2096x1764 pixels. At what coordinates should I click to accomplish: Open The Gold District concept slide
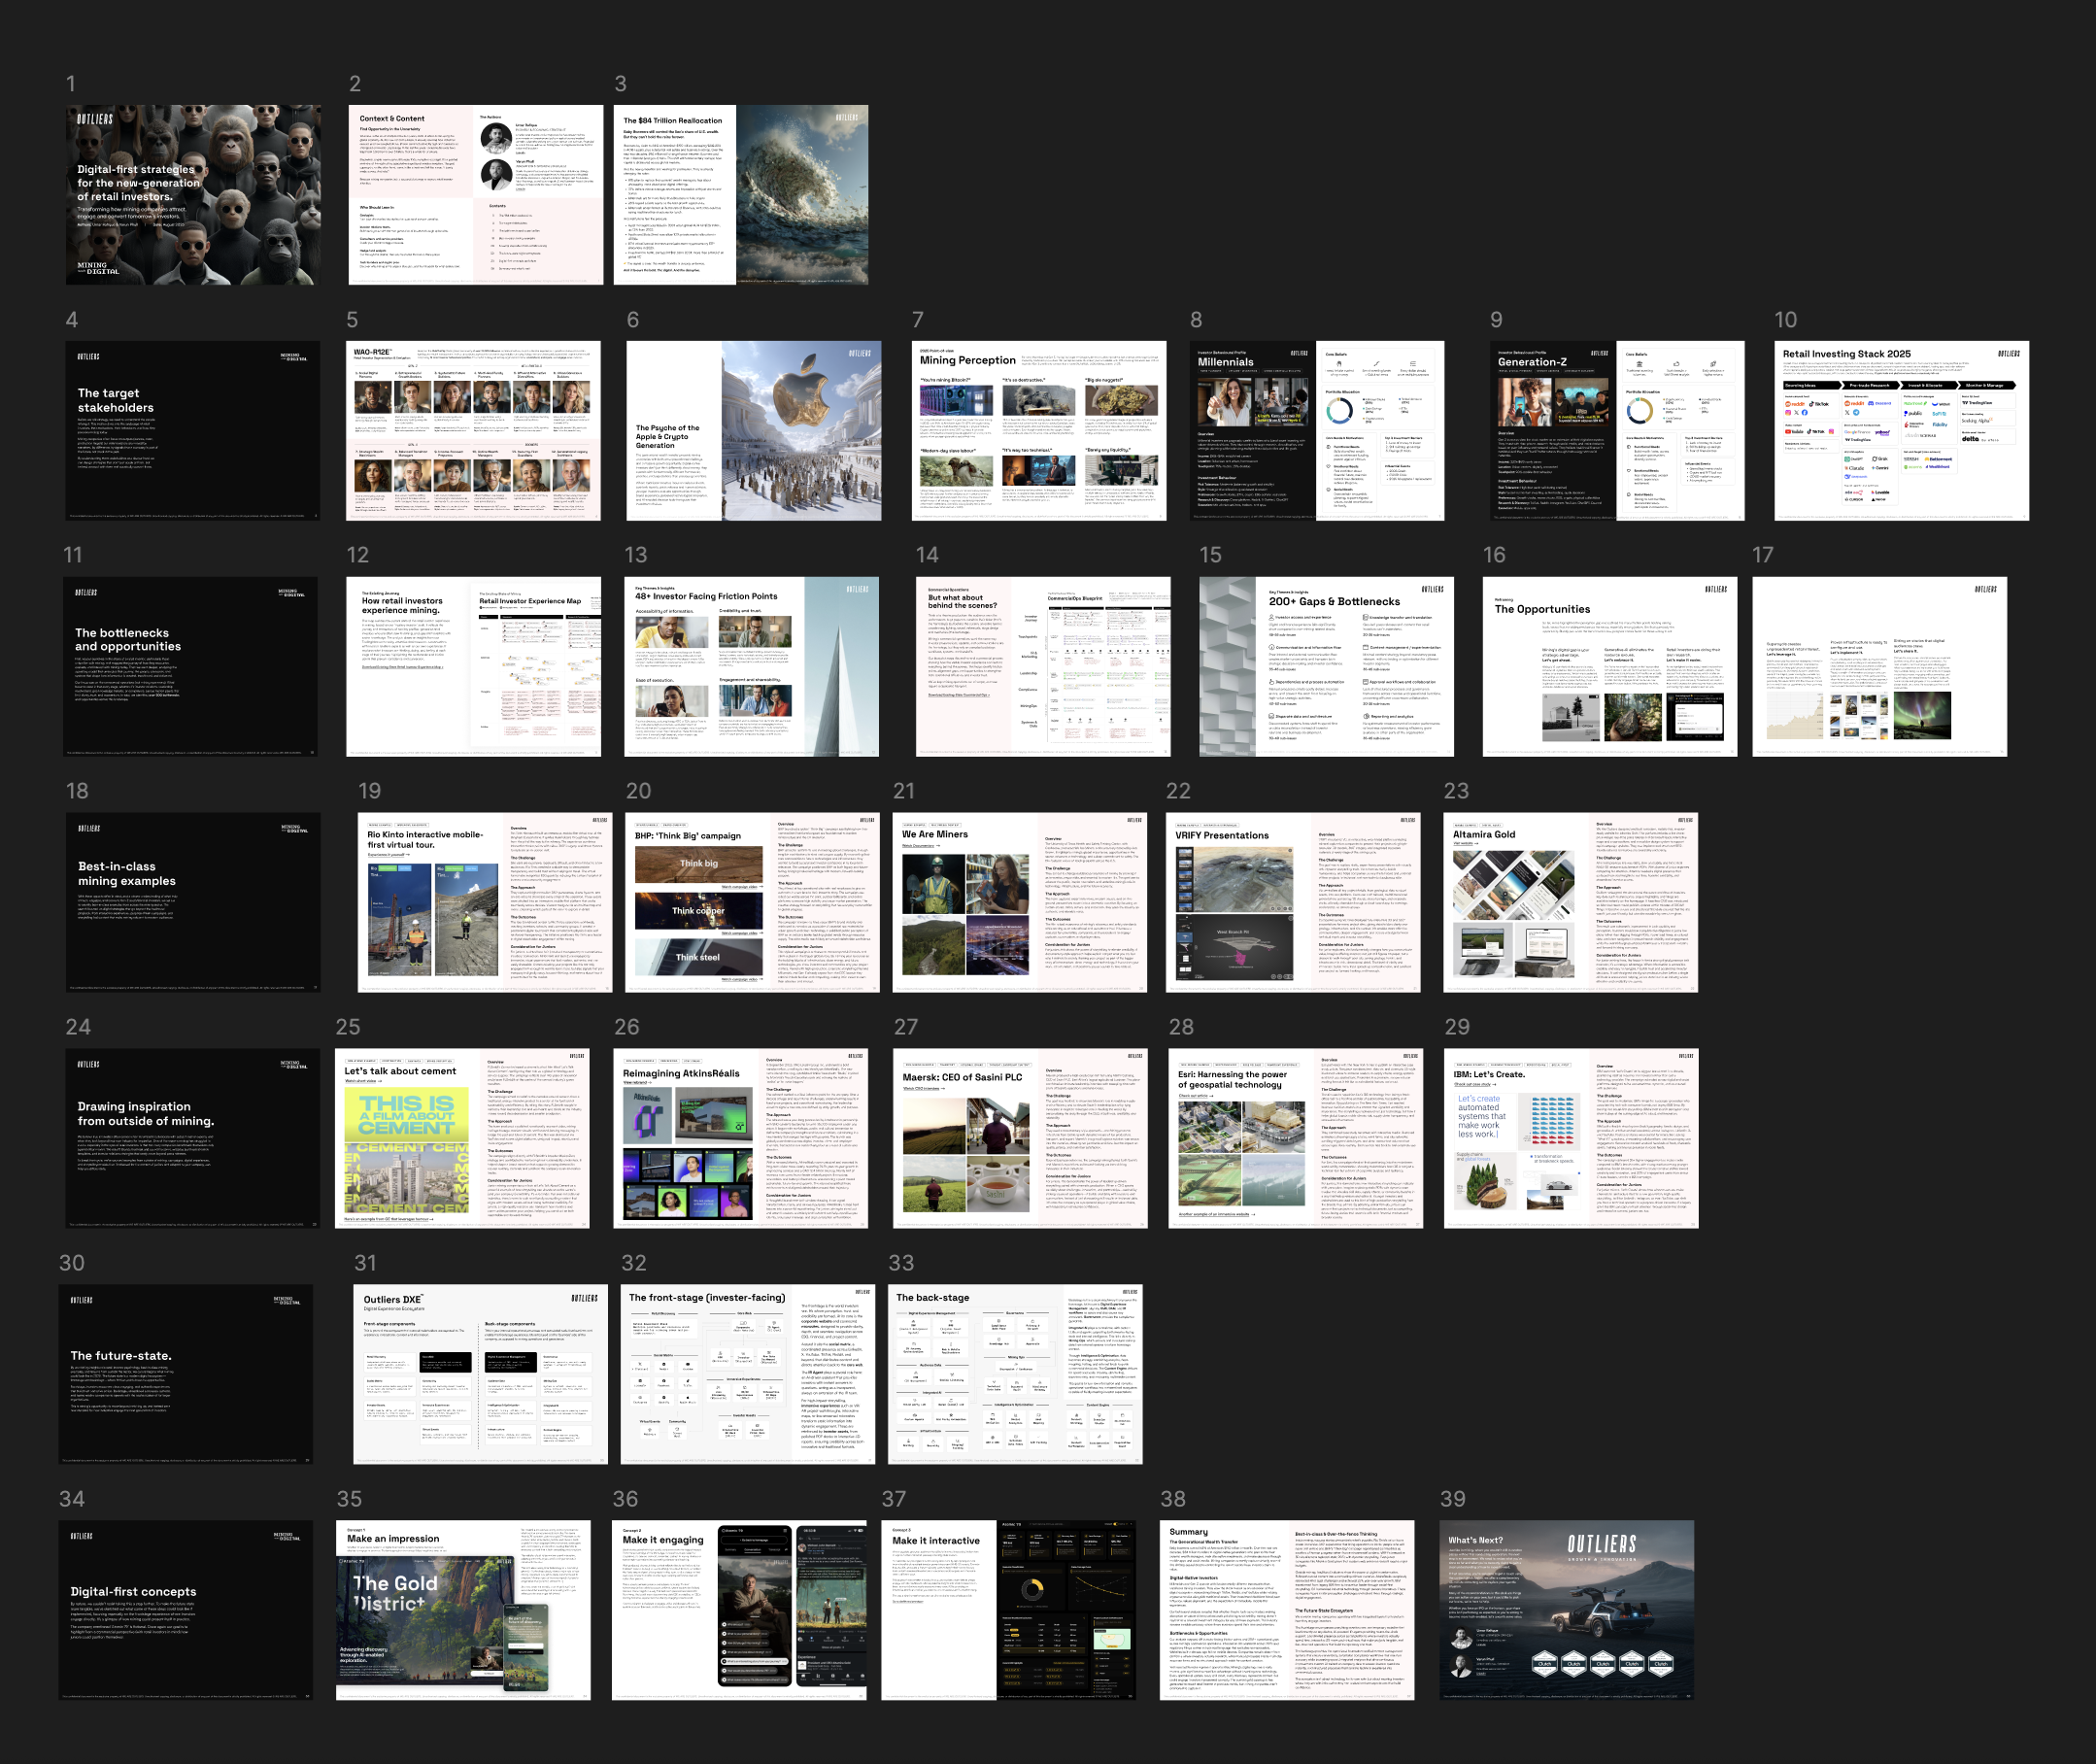pyautogui.click(x=463, y=1610)
